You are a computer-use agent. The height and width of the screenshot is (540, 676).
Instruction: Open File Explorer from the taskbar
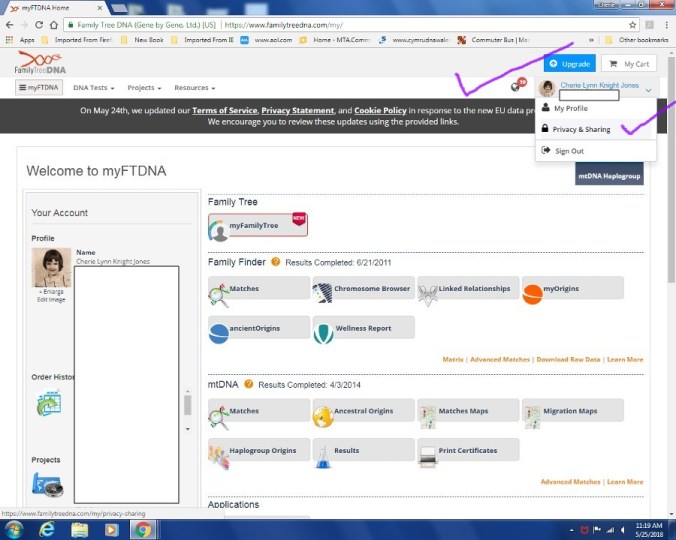coord(80,529)
